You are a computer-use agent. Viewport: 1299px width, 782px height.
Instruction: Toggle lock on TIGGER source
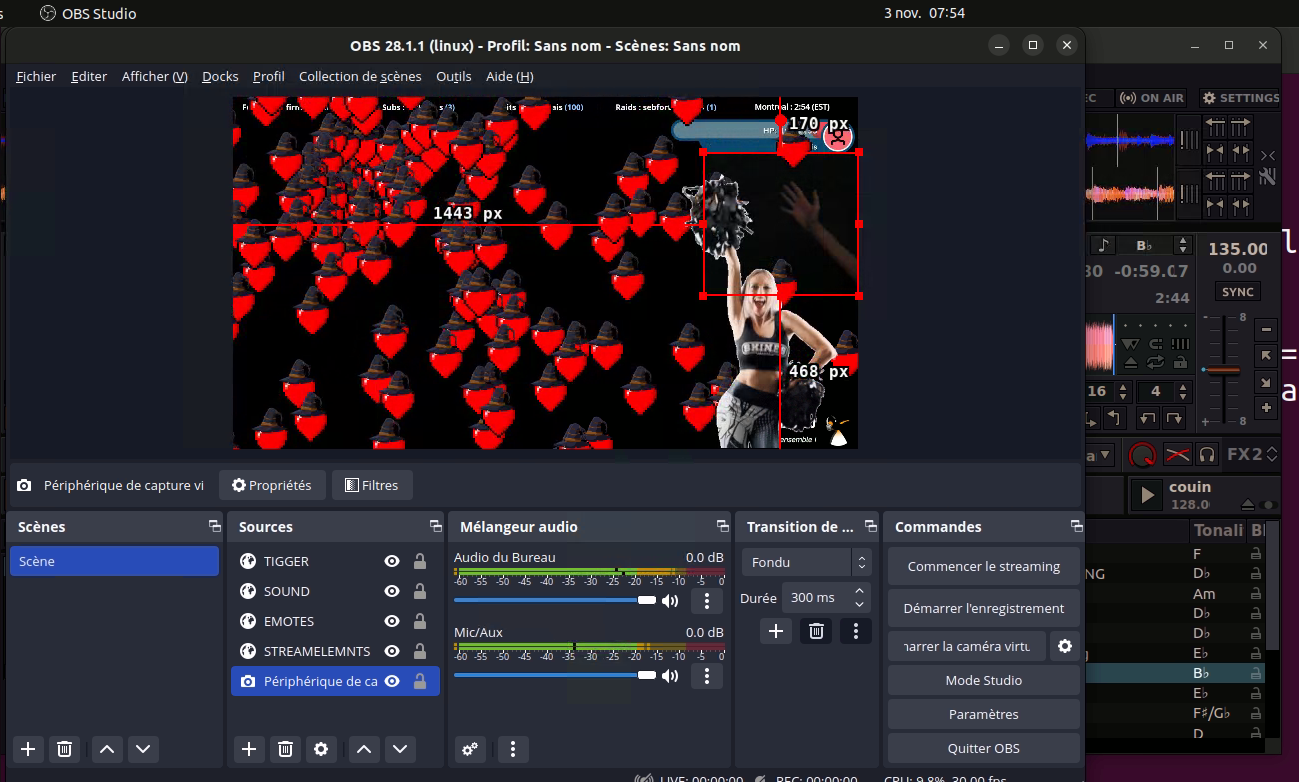click(x=420, y=561)
